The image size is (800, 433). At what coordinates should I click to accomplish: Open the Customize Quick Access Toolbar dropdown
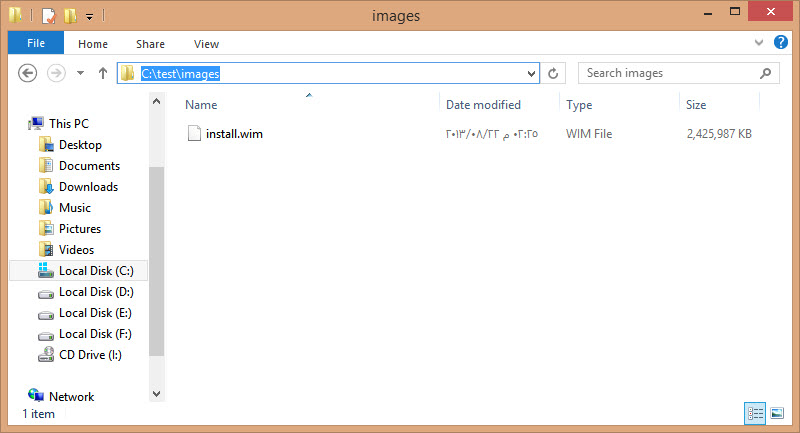click(89, 16)
